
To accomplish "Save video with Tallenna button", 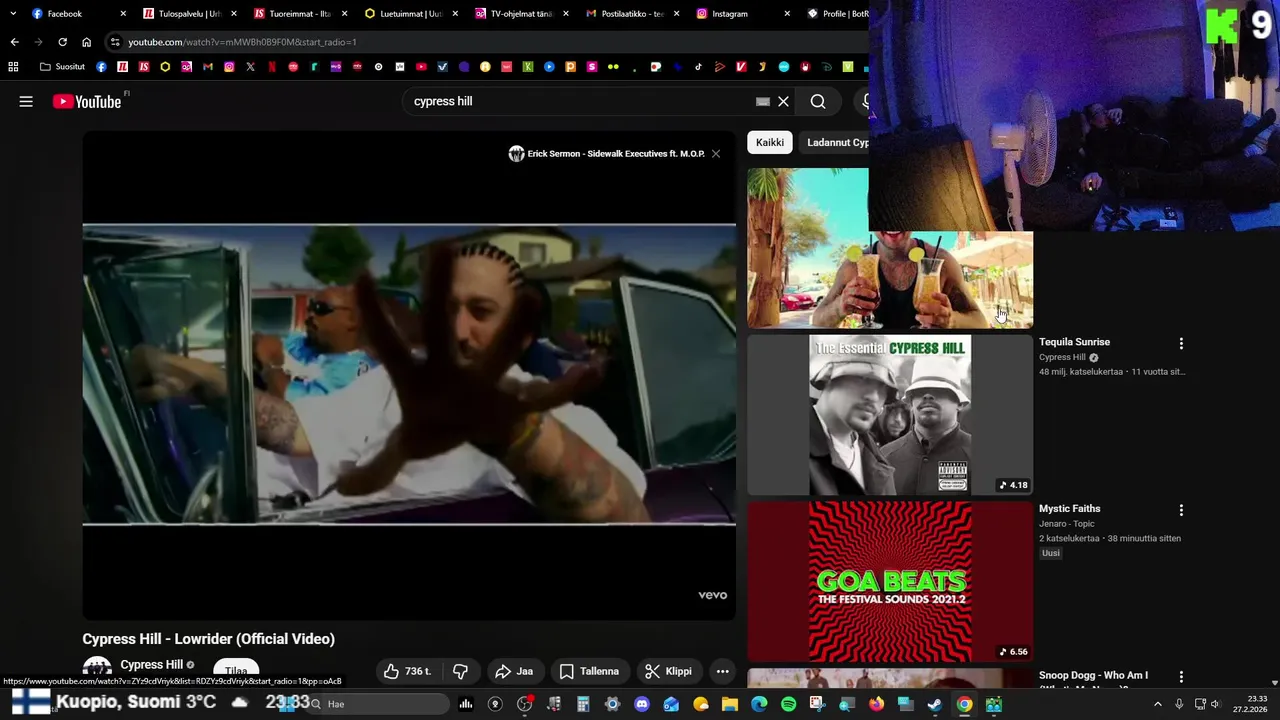I will point(589,671).
